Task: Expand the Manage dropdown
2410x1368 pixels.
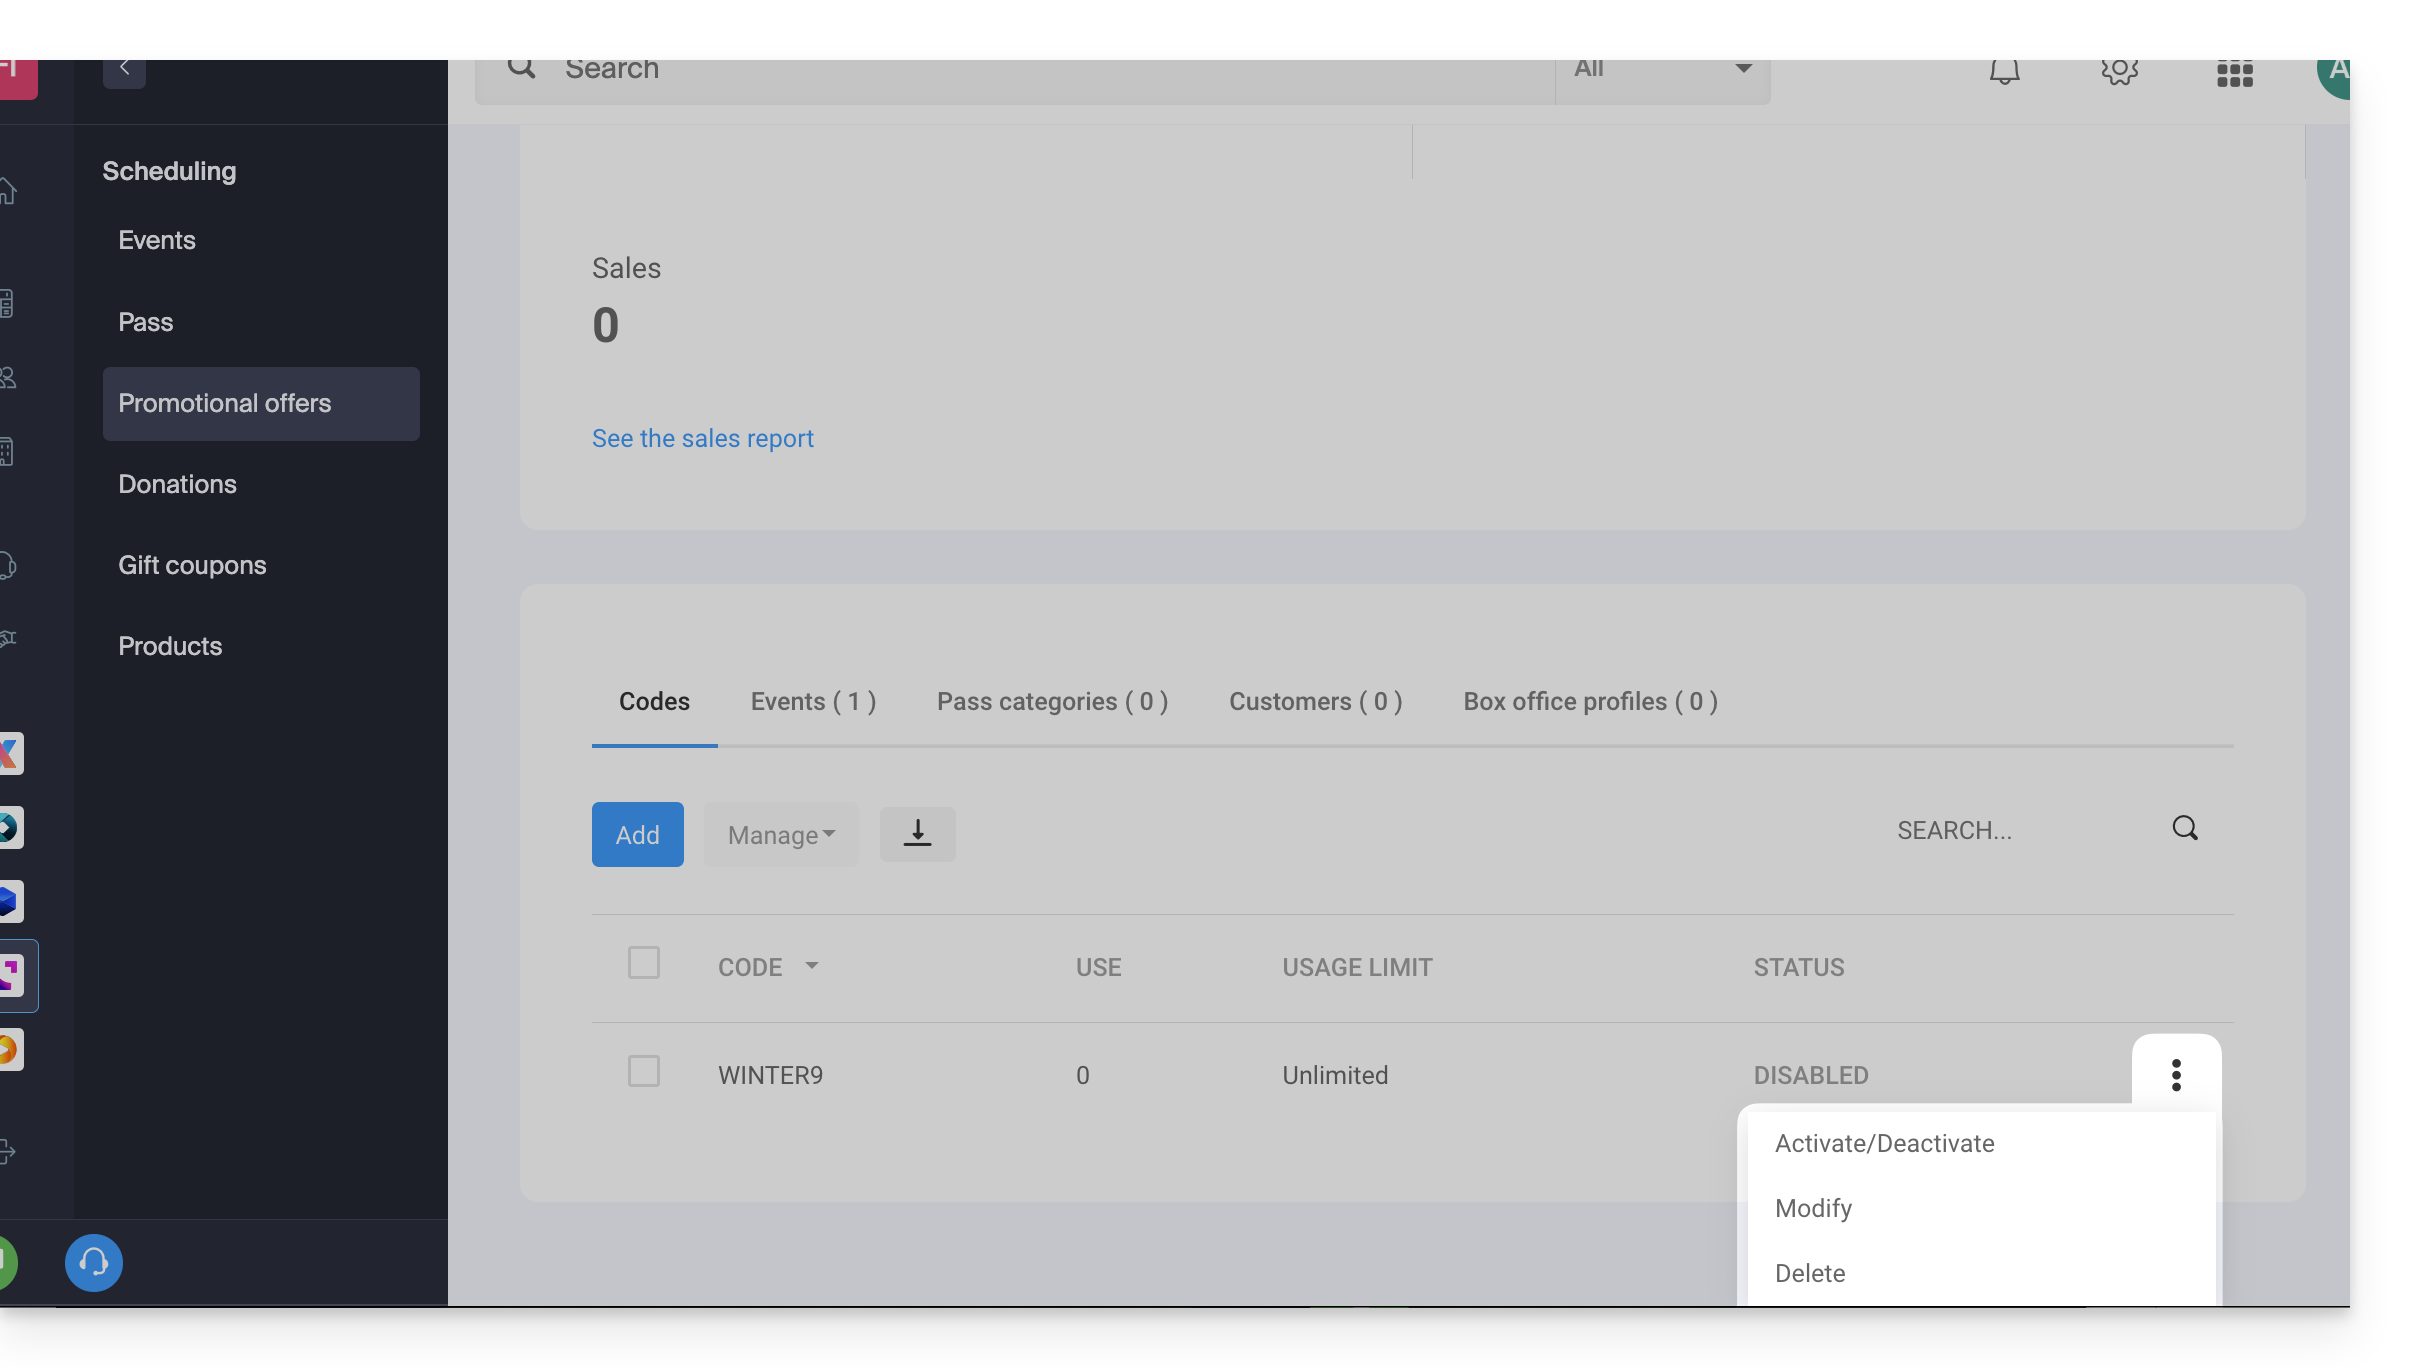Action: (x=781, y=834)
